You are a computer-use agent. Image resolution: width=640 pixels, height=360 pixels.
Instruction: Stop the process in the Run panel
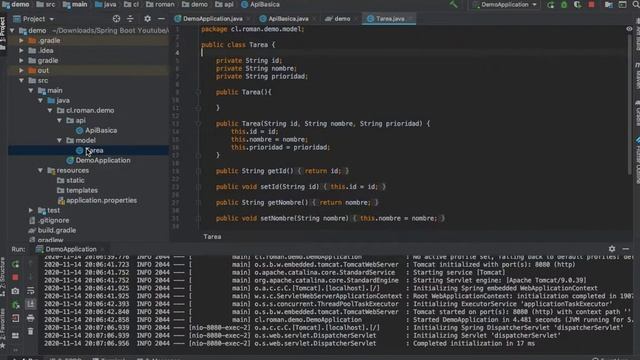pos(15,278)
